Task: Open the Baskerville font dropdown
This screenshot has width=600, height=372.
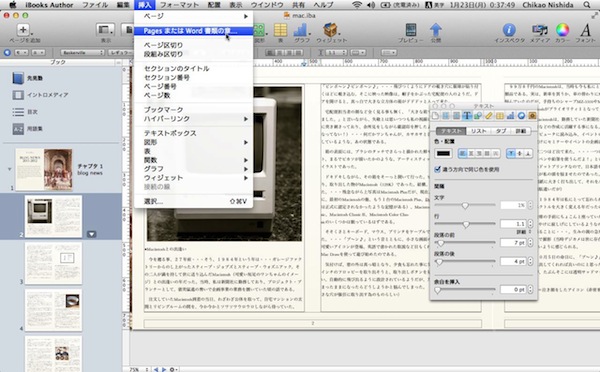Action: click(x=83, y=52)
